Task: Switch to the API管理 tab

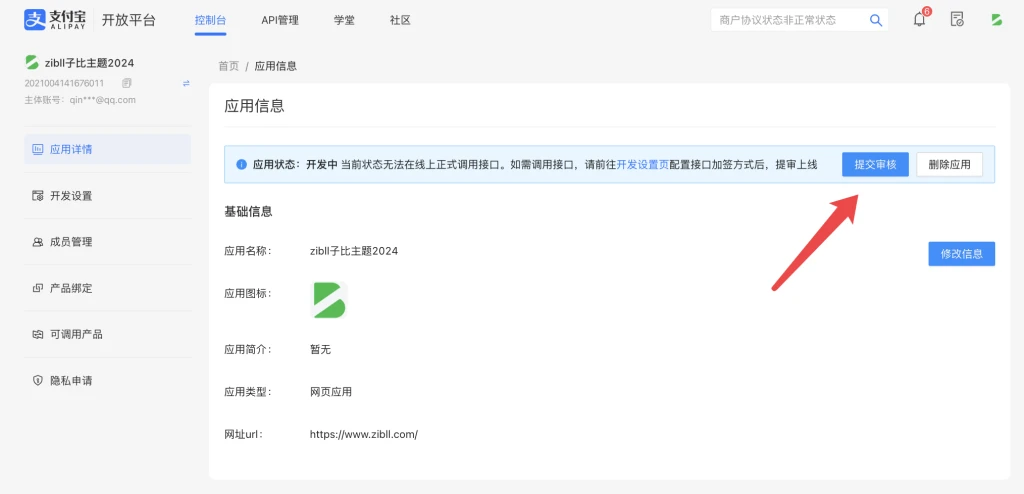Action: click(280, 20)
